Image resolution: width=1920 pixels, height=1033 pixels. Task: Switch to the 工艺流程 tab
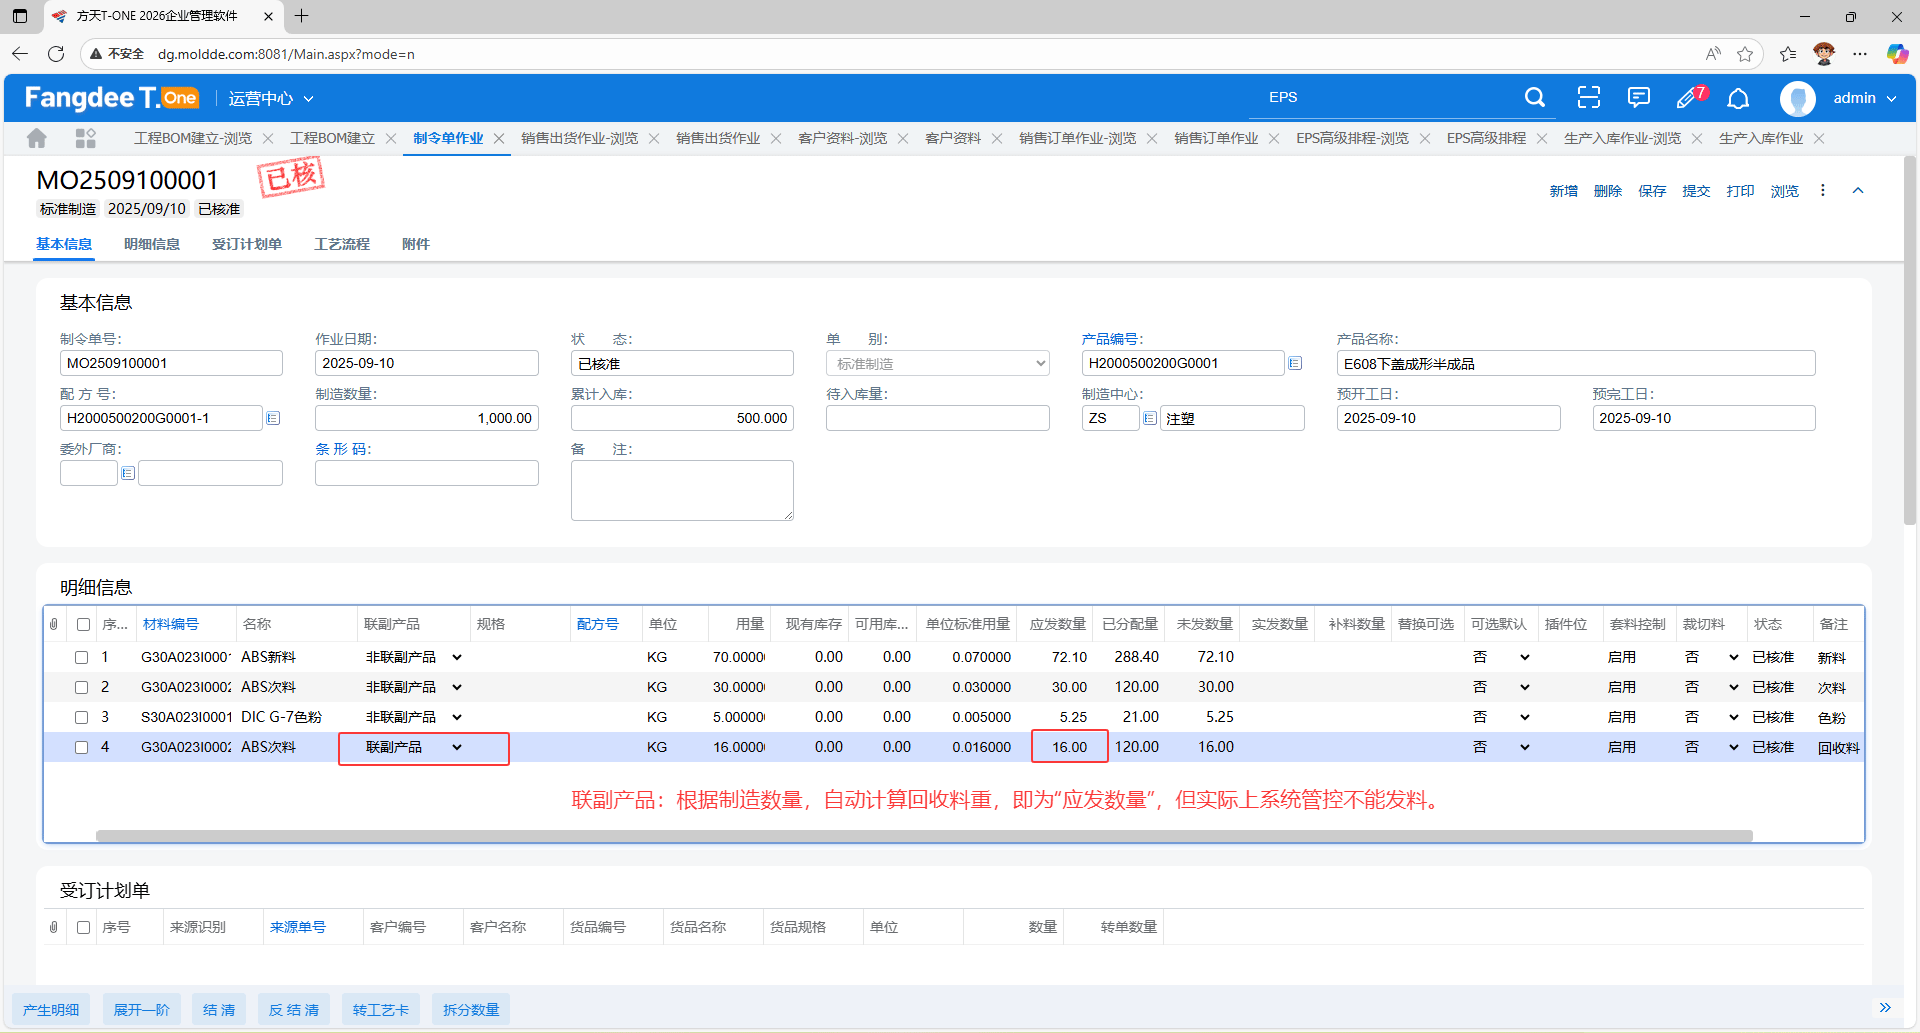tap(341, 244)
